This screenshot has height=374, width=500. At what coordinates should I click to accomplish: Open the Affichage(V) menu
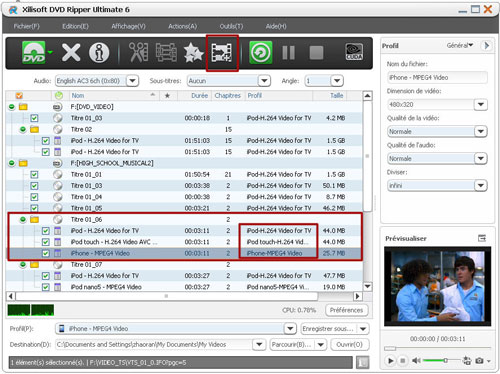pos(129,26)
